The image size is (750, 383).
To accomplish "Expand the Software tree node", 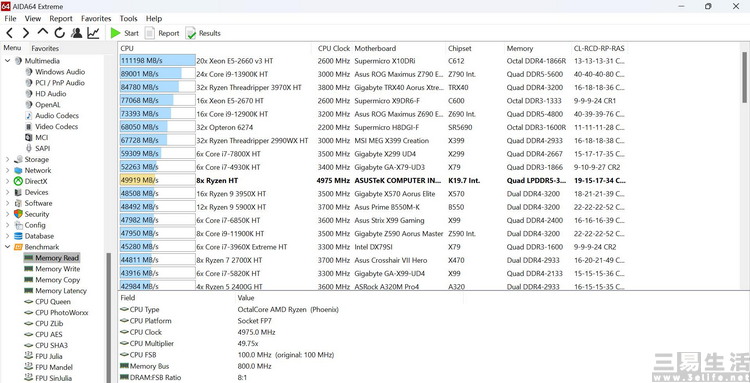I will click(x=8, y=203).
